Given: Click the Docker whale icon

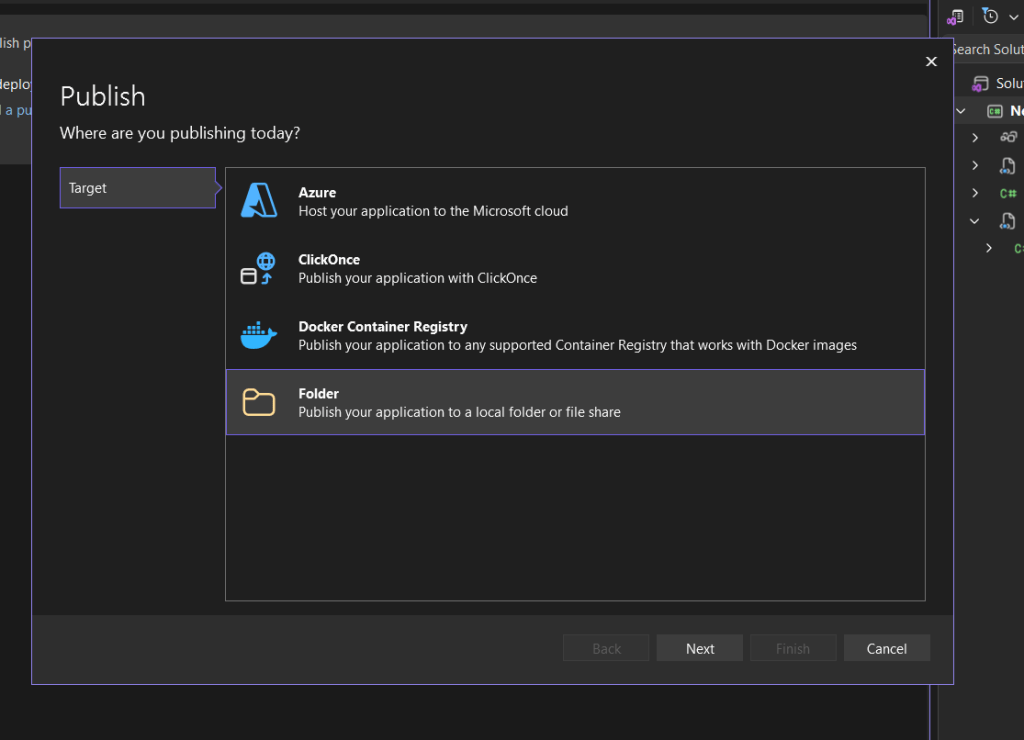Looking at the screenshot, I should pyautogui.click(x=259, y=335).
